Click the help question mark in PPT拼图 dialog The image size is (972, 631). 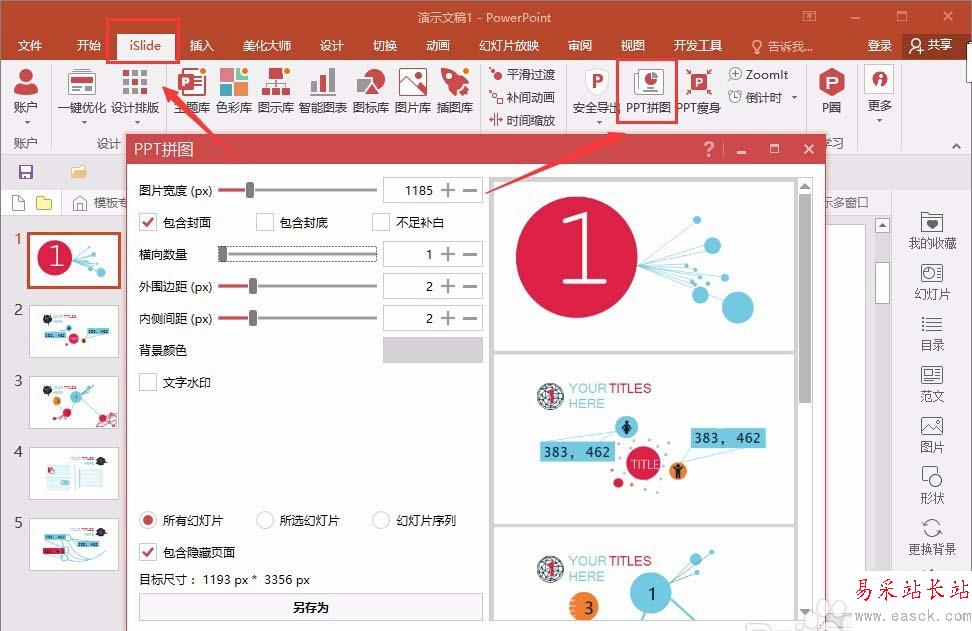pyautogui.click(x=709, y=149)
